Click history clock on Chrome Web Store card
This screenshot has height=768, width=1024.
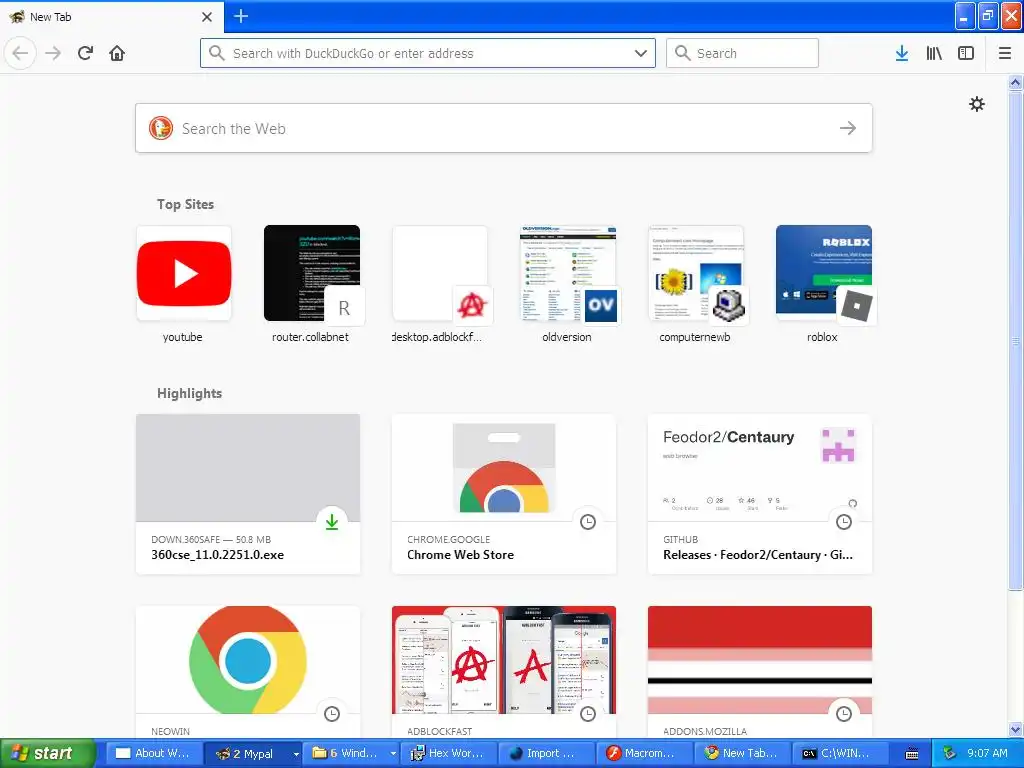(588, 522)
